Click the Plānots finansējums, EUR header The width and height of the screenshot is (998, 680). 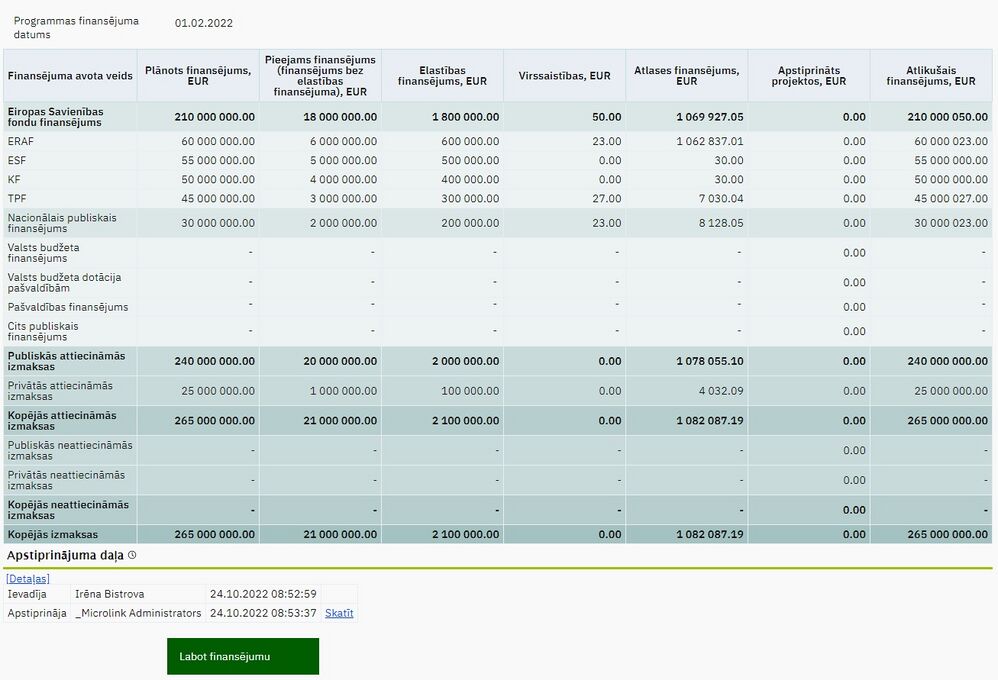tap(198, 76)
